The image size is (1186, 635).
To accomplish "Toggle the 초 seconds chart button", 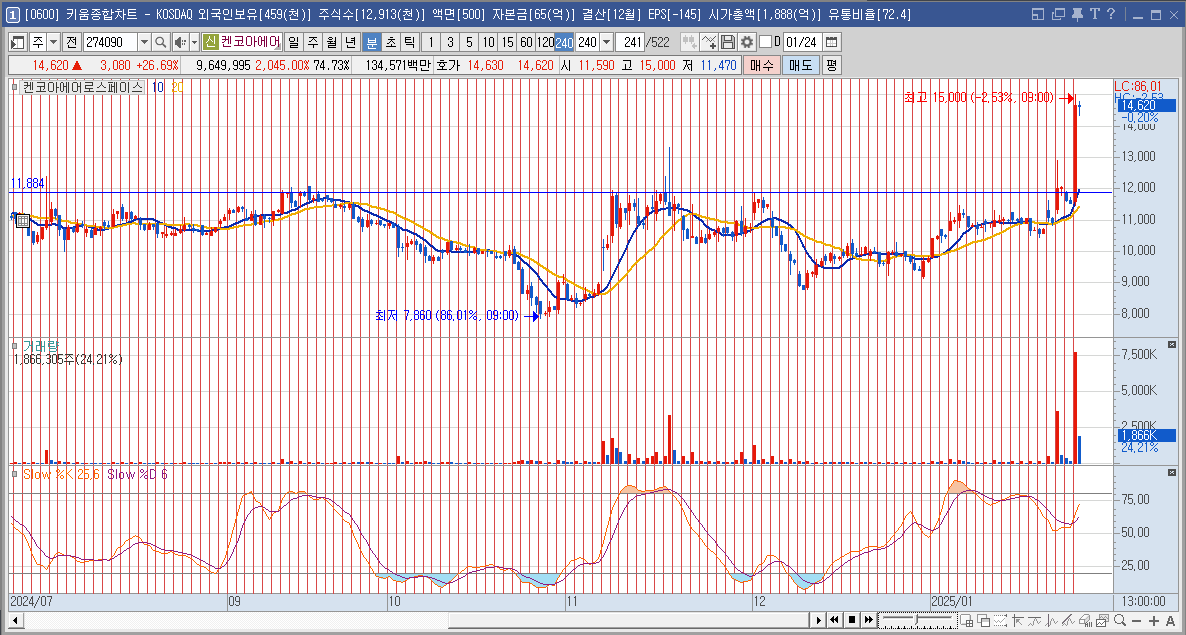I will pos(390,42).
